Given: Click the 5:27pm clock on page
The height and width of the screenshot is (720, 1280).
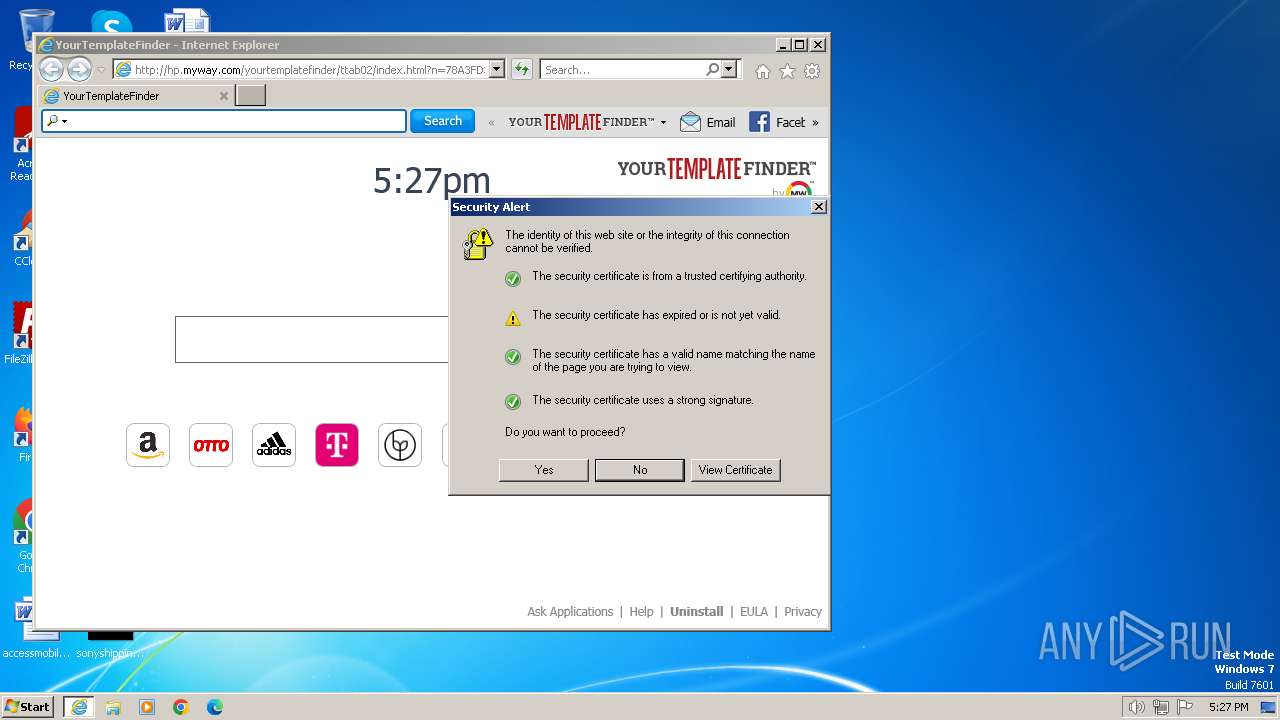Looking at the screenshot, I should (432, 181).
